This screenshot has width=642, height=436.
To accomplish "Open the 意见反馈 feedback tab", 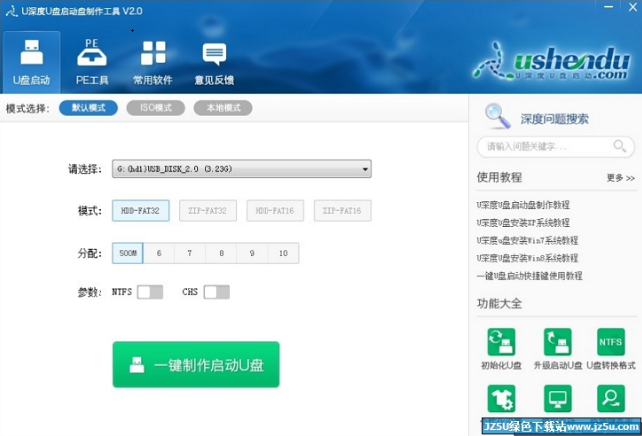I will 214,62.
